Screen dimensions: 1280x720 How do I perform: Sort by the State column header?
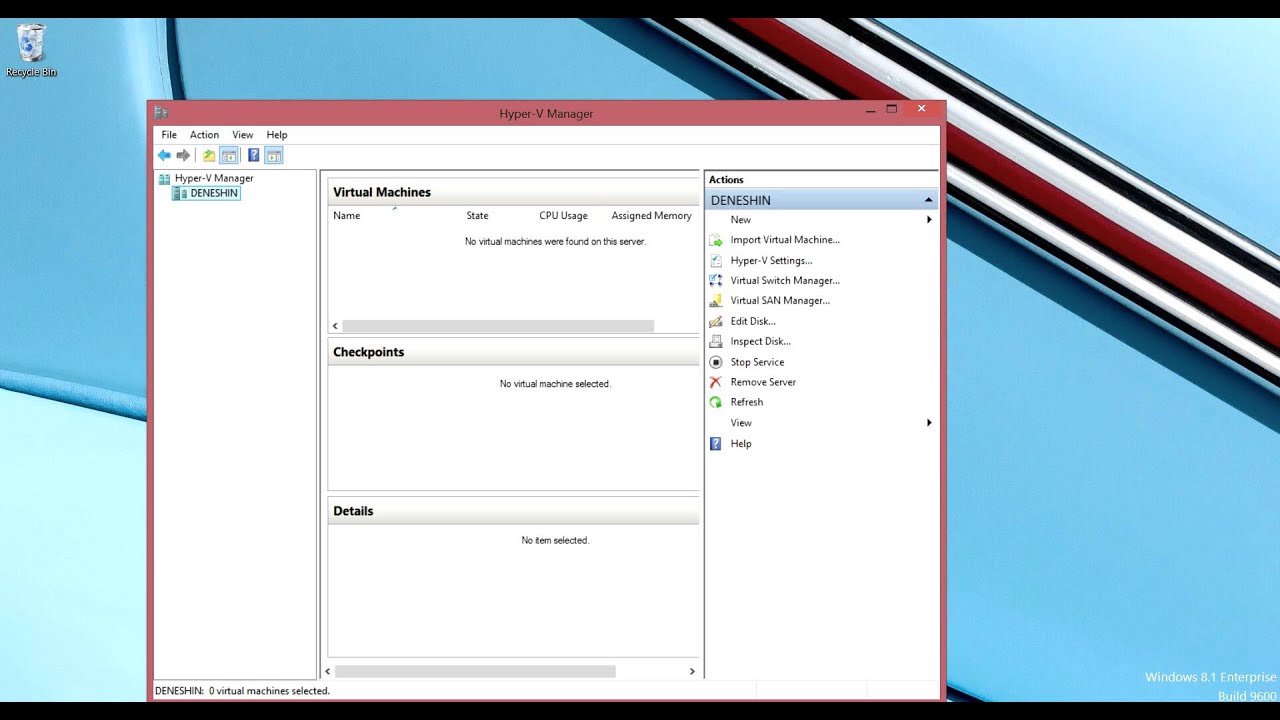pyautogui.click(x=477, y=216)
